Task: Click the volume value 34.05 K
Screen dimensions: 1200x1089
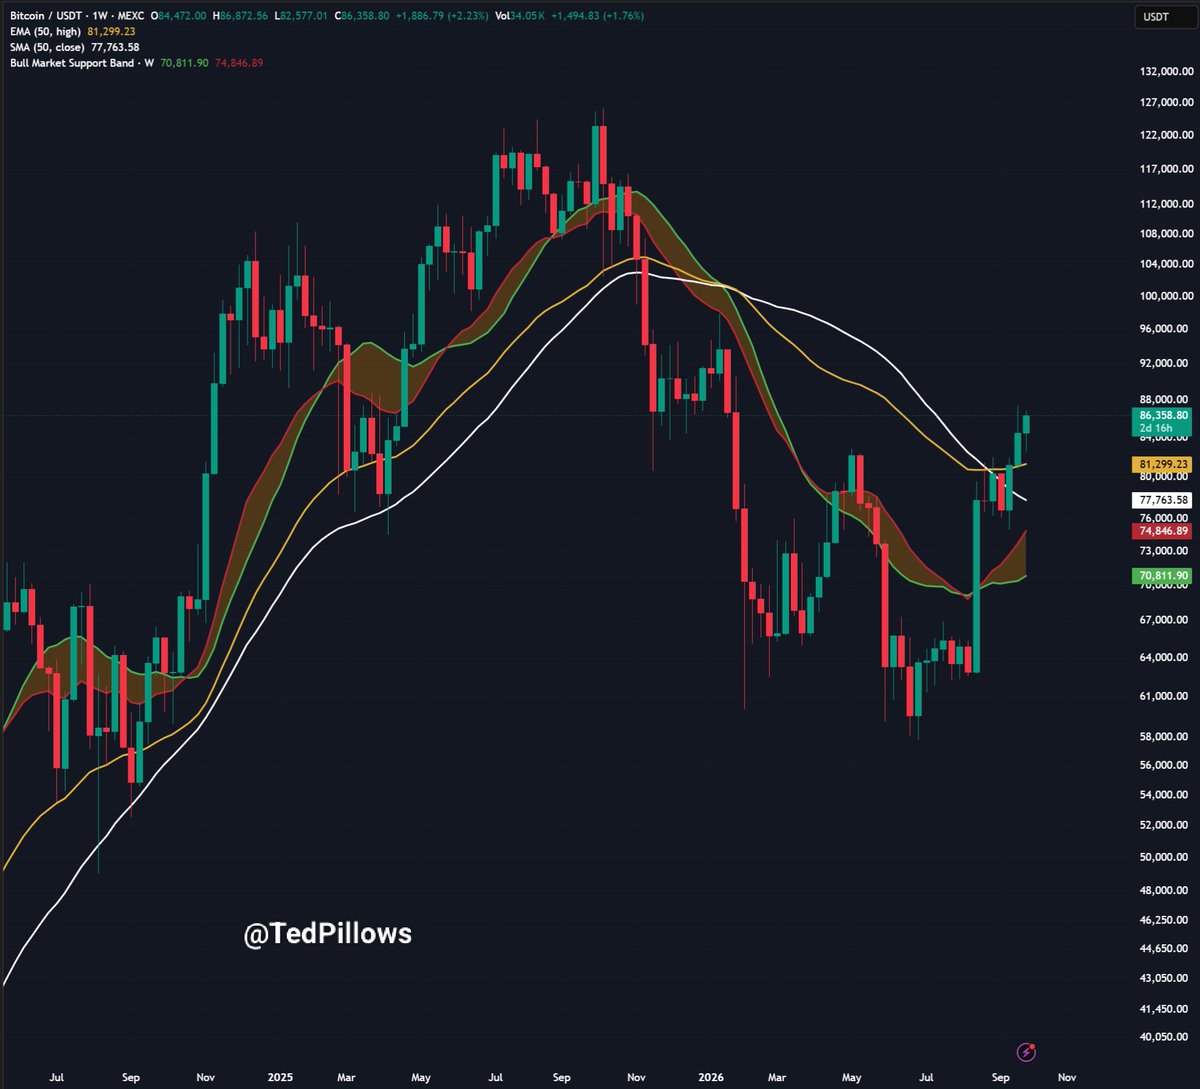Action: point(528,16)
